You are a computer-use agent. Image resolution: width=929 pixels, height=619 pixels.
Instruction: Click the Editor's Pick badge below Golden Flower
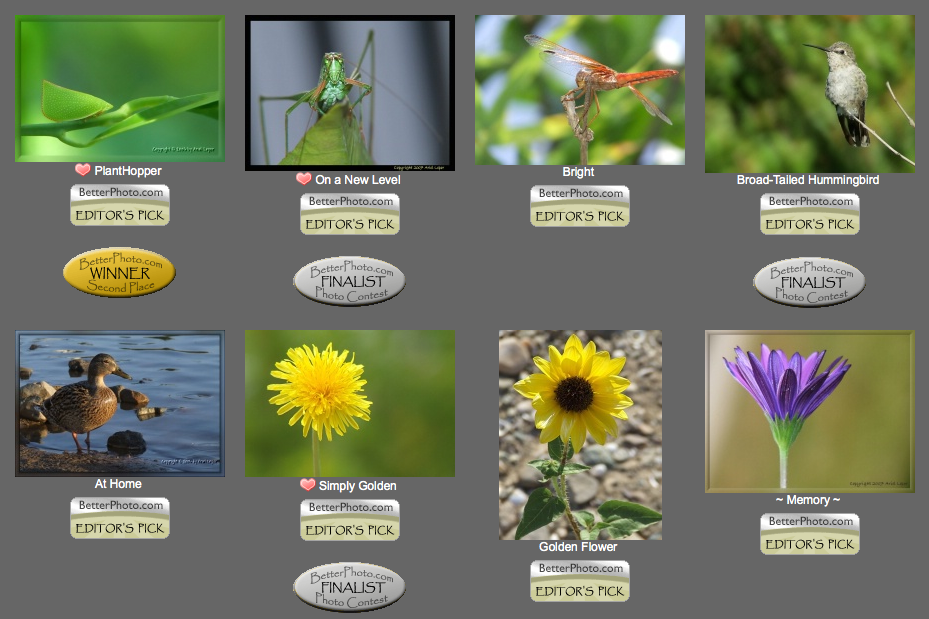pyautogui.click(x=579, y=580)
